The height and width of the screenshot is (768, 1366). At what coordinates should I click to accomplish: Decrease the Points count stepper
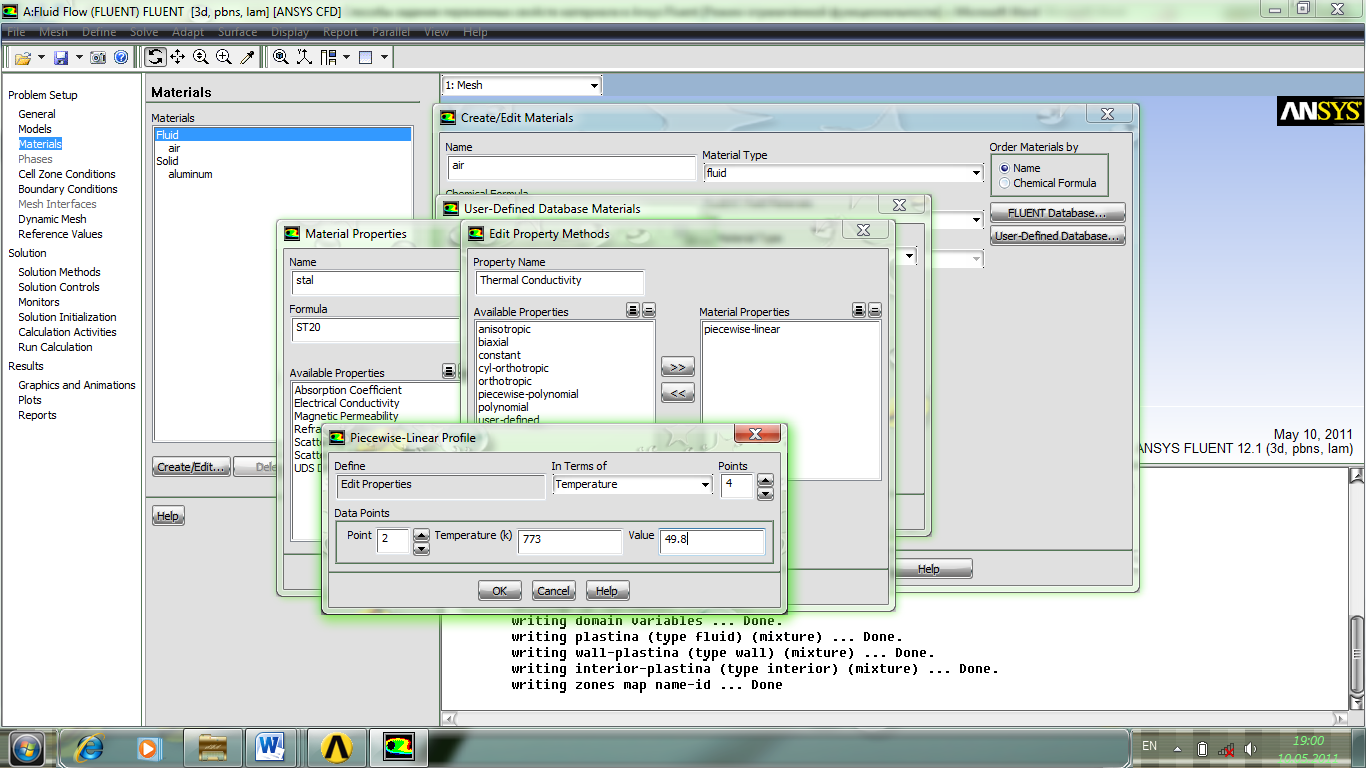(x=765, y=493)
